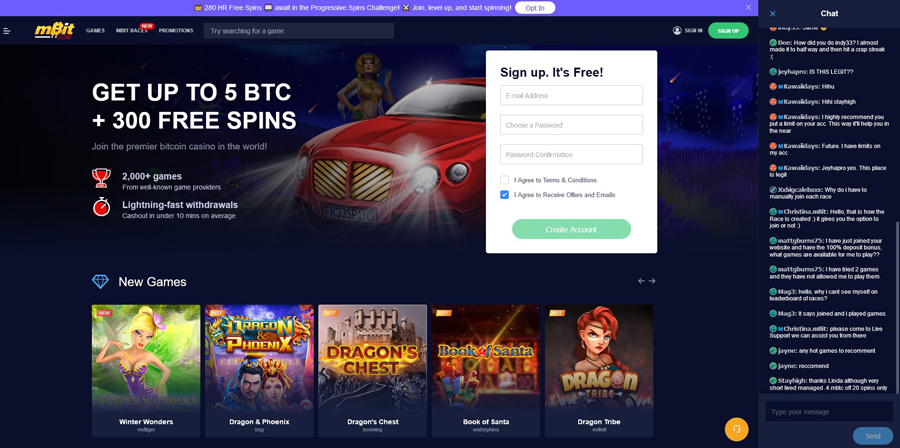Uncheck I Agree to Receive Offers and Emails

tap(505, 195)
